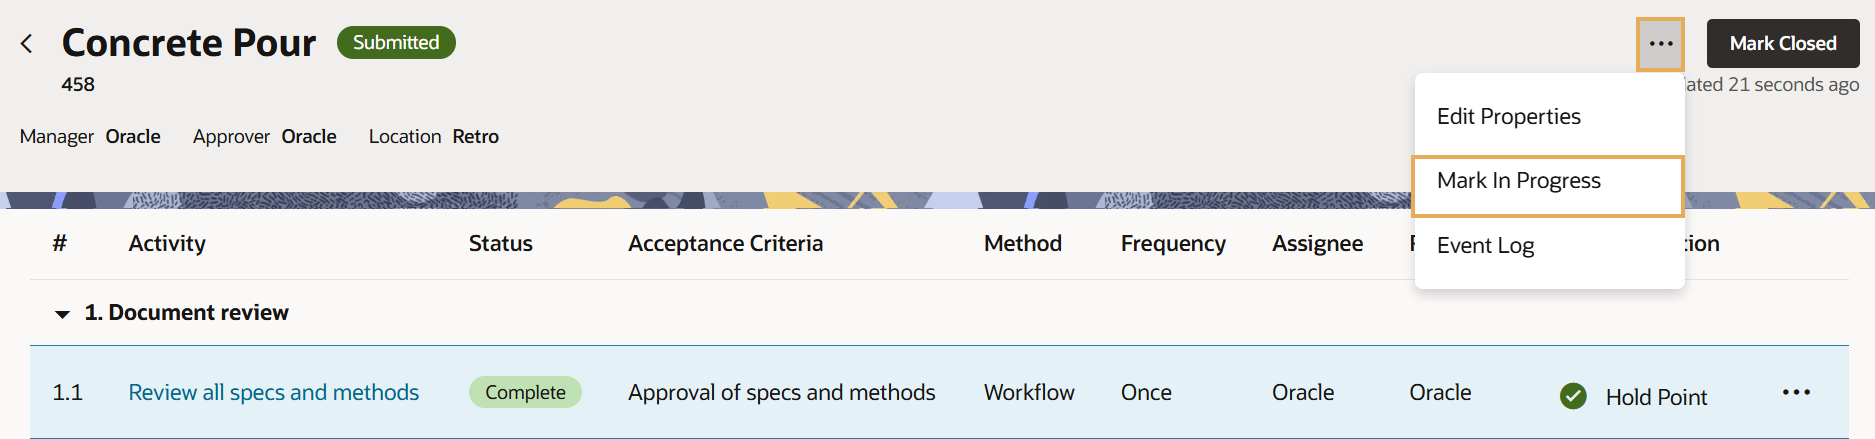
Task: Click the green Hold Point checkmark icon
Action: click(1573, 397)
